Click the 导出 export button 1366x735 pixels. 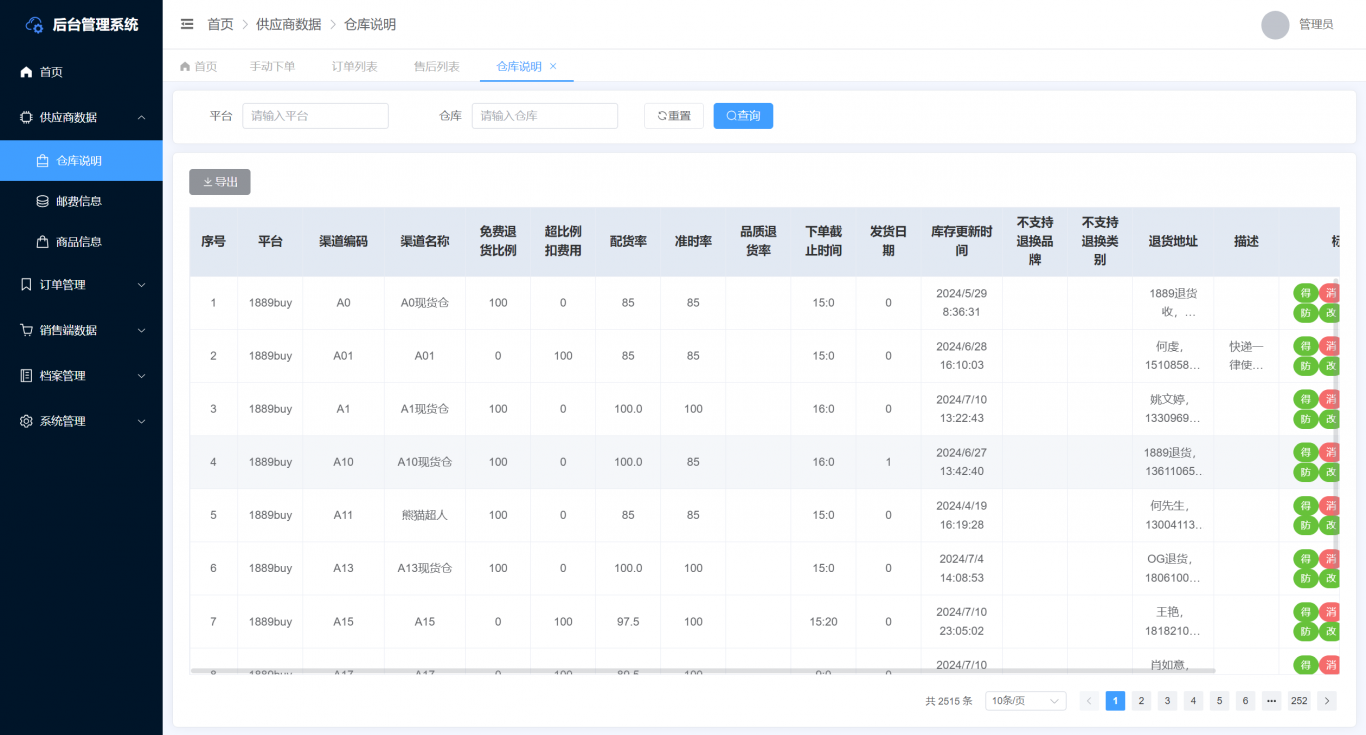pos(220,182)
